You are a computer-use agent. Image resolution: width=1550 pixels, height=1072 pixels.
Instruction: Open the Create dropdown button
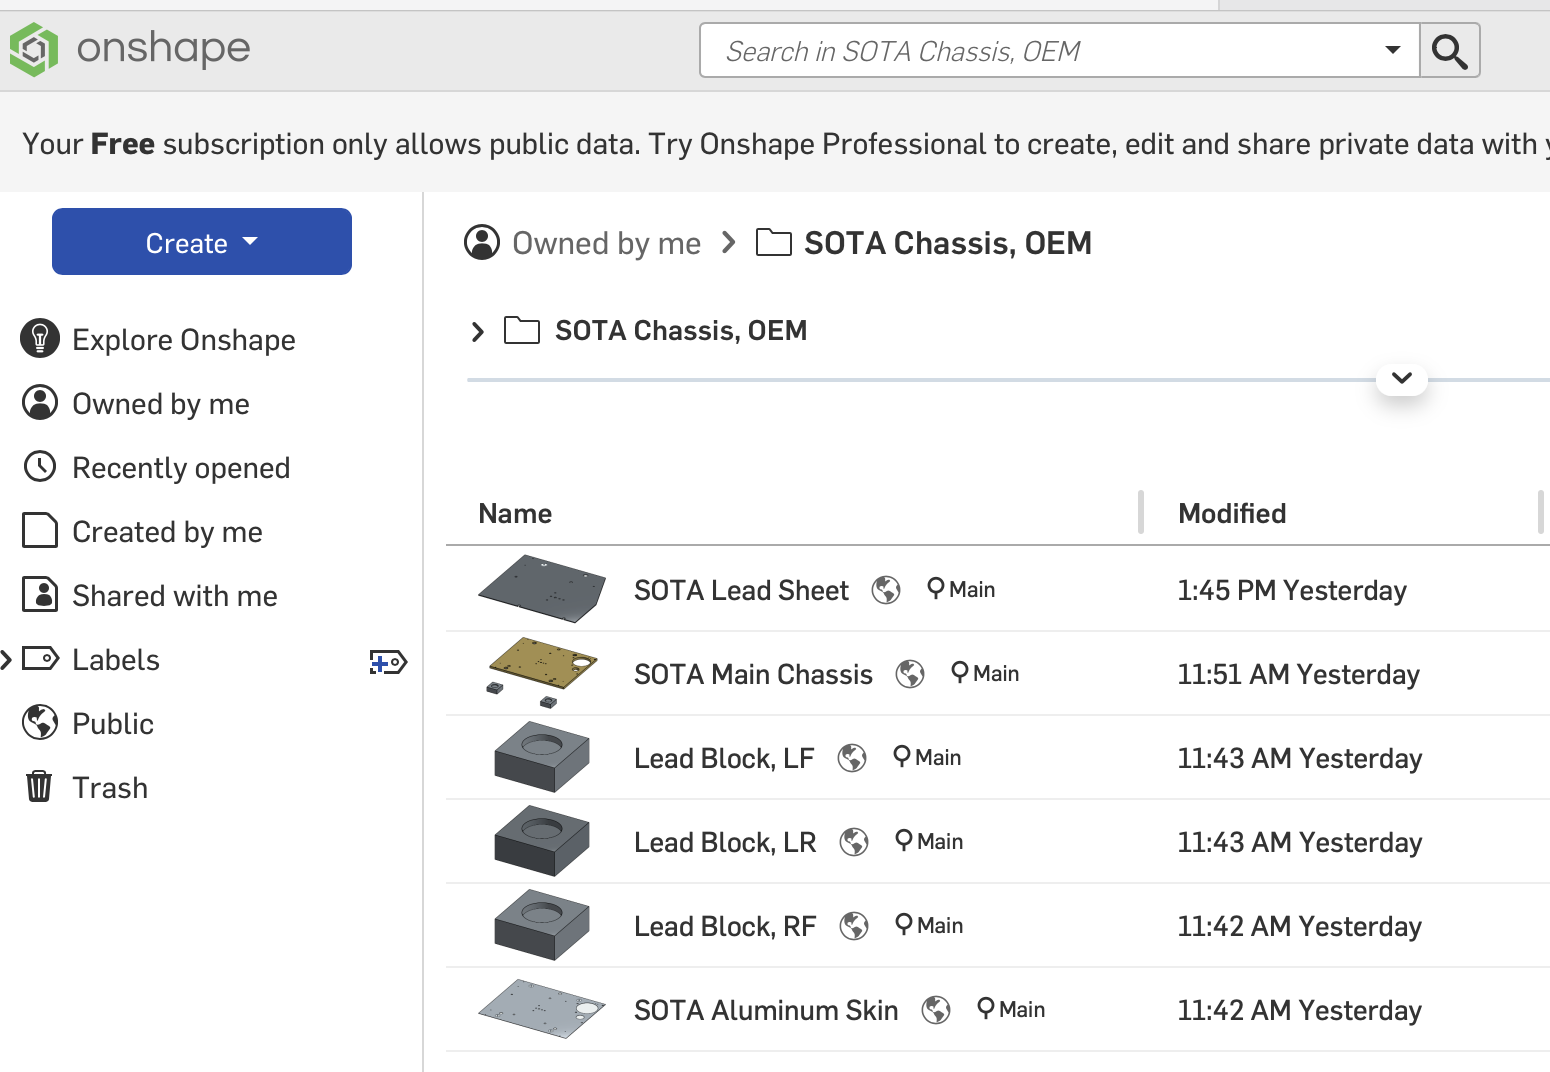pyautogui.click(x=202, y=242)
